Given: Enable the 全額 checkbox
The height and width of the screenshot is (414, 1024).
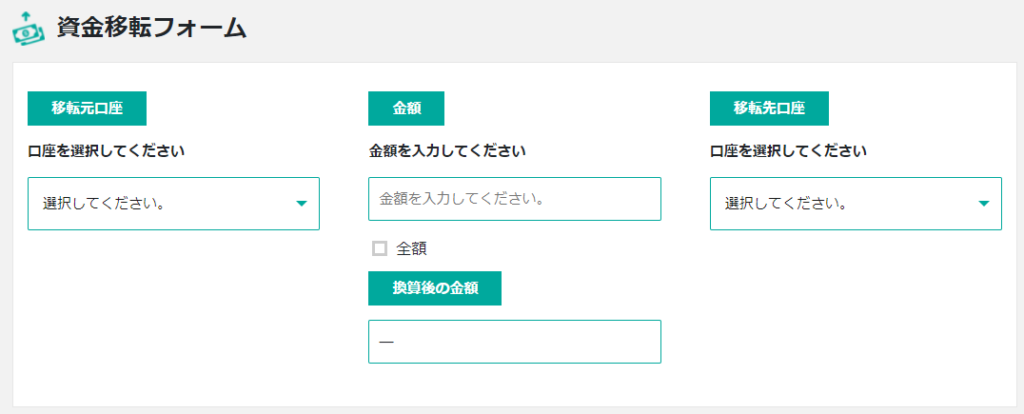Looking at the screenshot, I should 379,248.
